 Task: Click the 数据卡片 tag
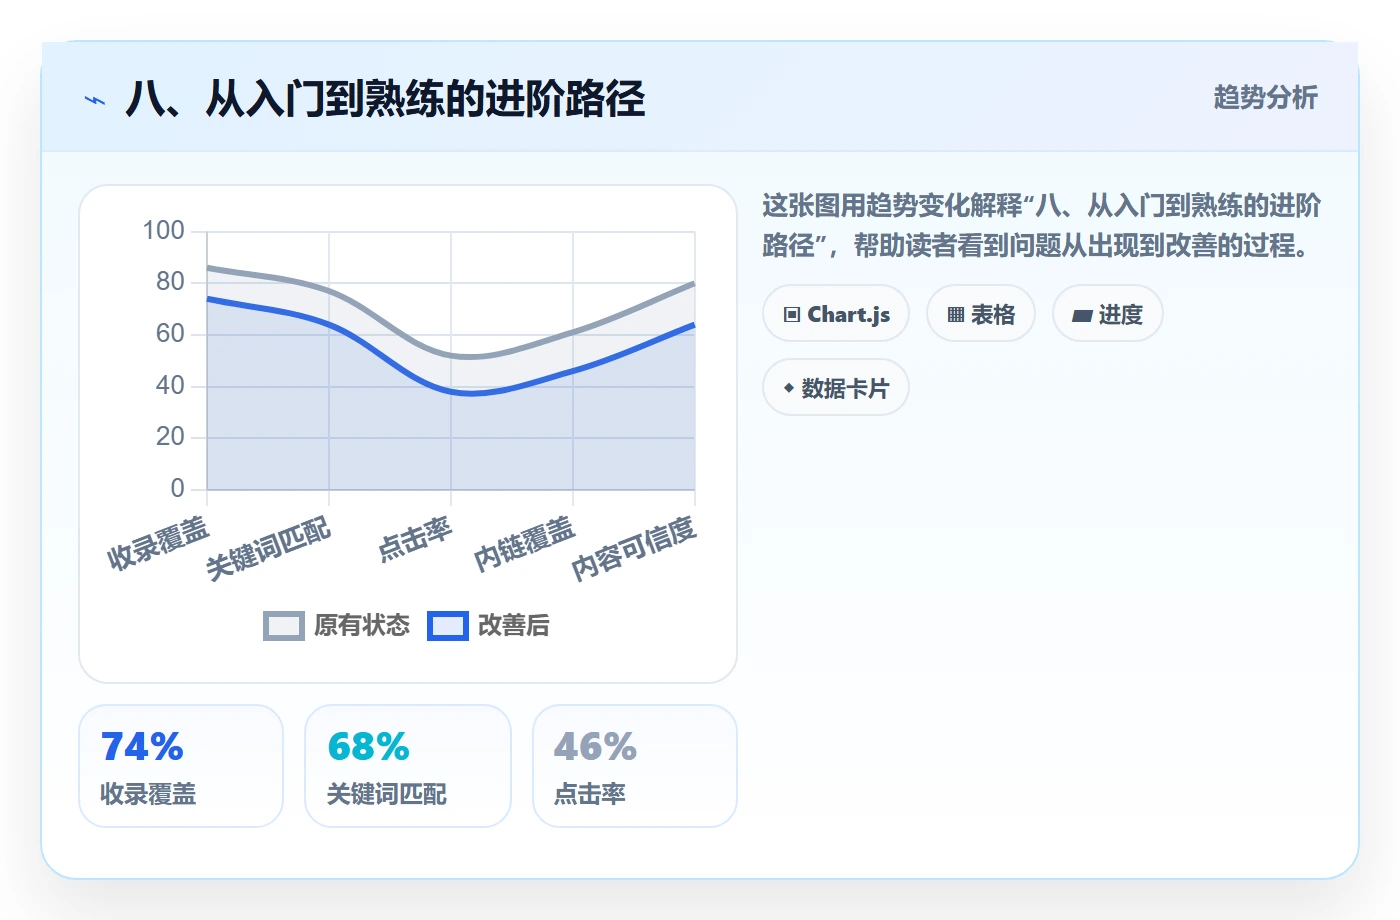[836, 388]
